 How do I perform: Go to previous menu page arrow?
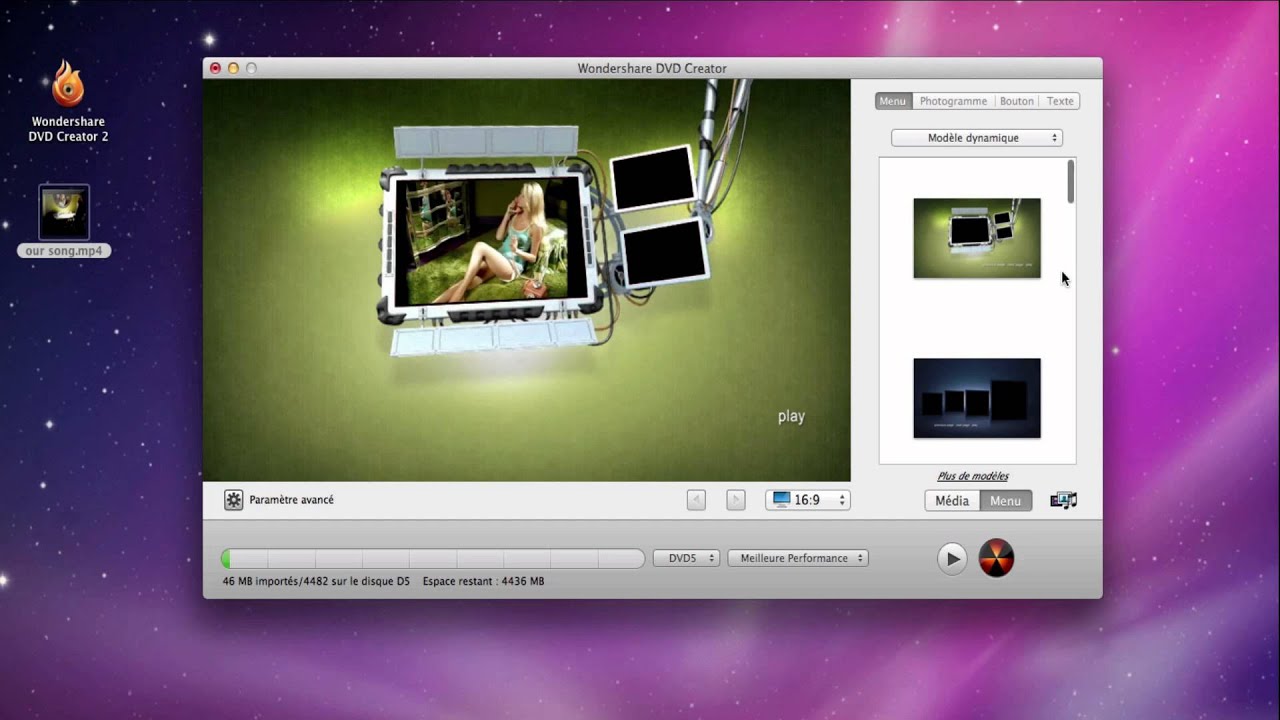[x=696, y=500]
